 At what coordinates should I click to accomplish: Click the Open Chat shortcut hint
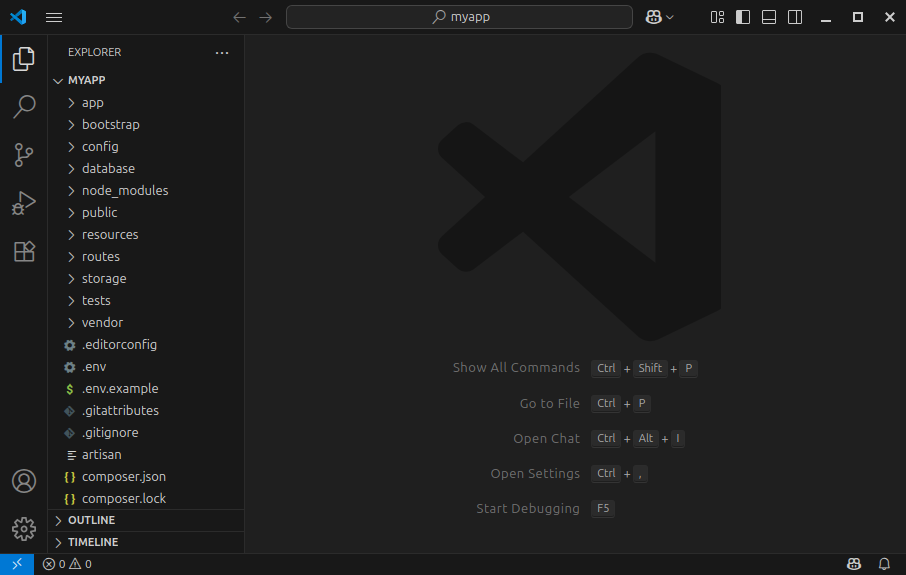[x=599, y=439]
